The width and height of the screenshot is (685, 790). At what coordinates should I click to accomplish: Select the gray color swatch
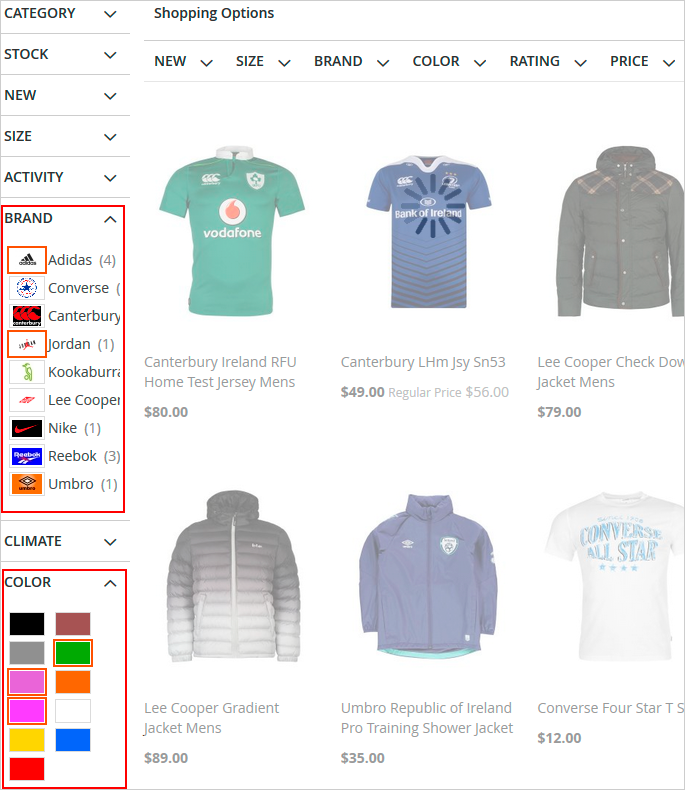click(27, 653)
